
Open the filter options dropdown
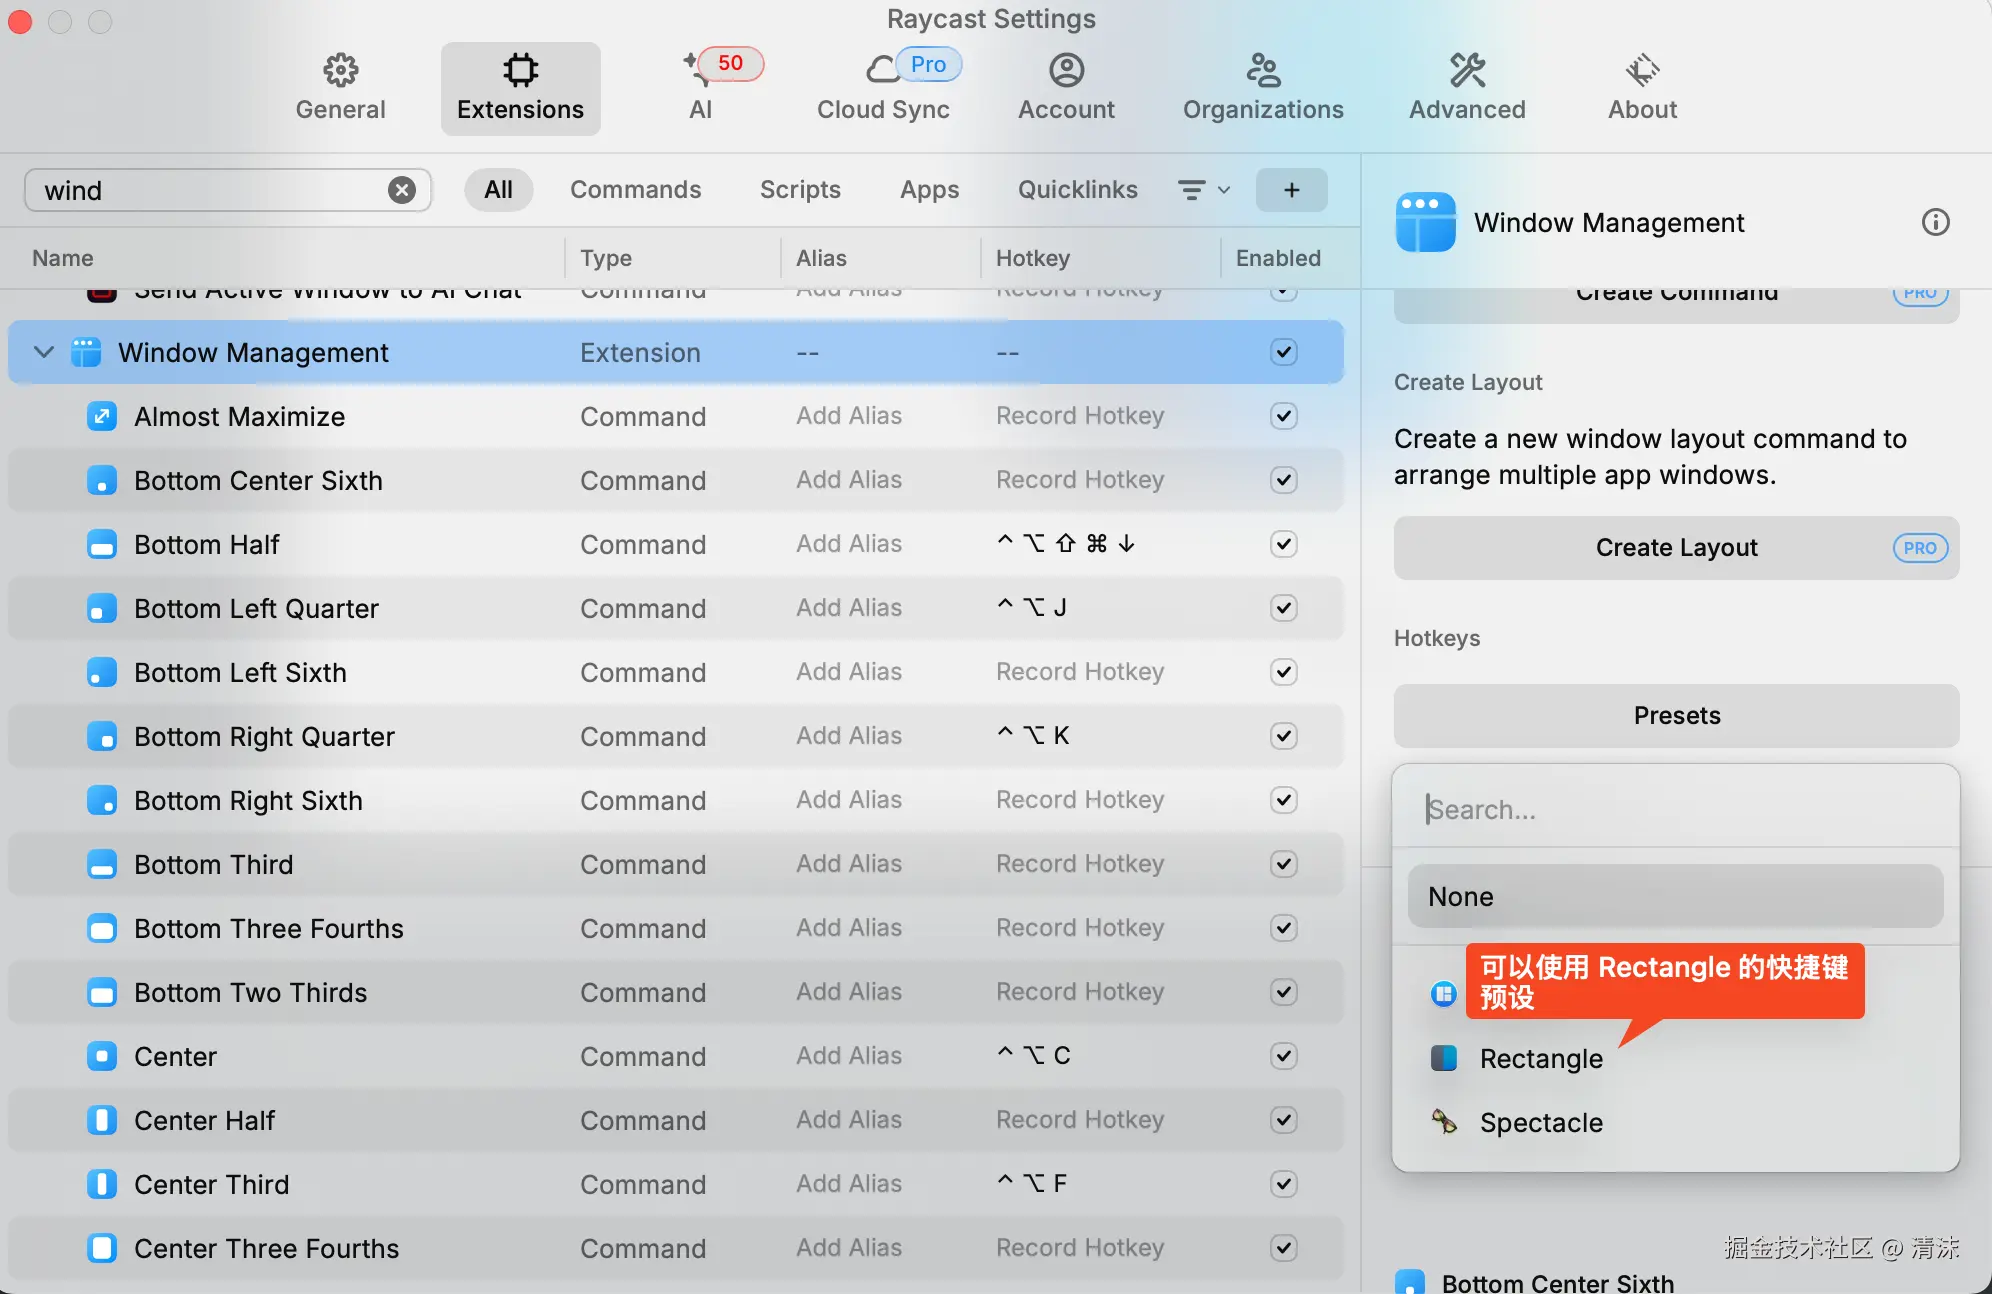(1203, 190)
